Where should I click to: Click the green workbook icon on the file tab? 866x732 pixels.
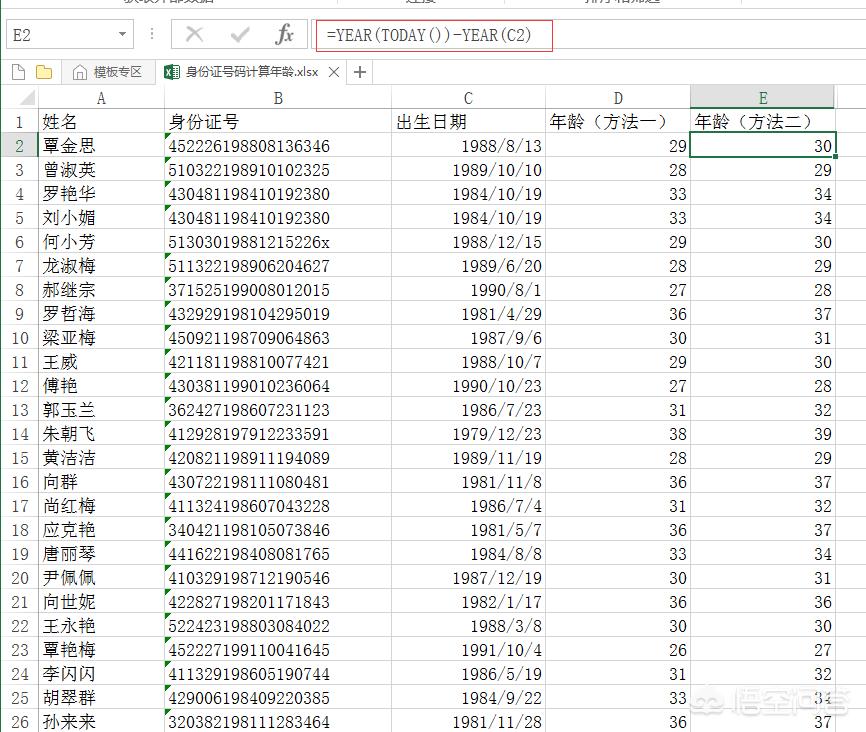coord(171,71)
